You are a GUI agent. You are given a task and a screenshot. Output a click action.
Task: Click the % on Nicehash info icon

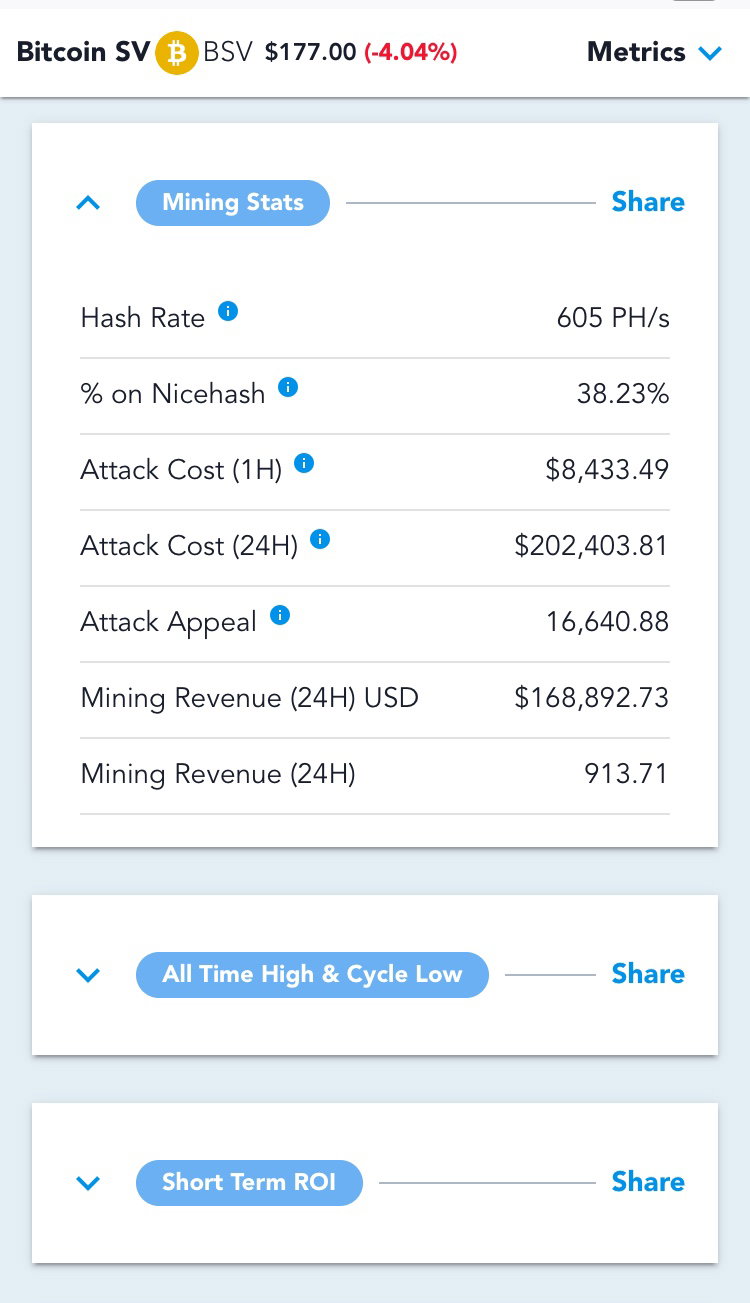pyautogui.click(x=288, y=387)
